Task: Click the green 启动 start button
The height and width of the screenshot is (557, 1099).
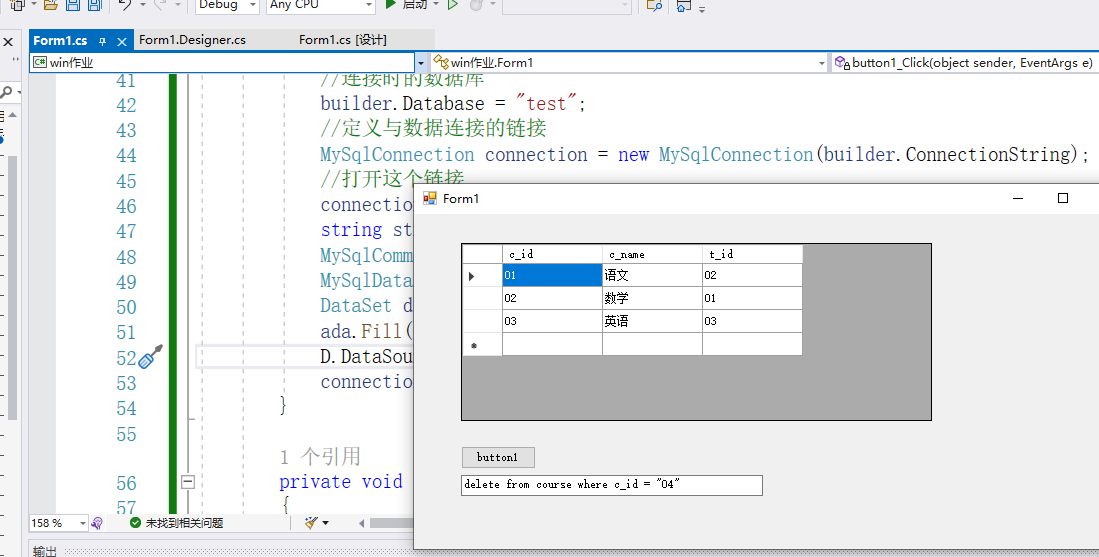Action: [x=407, y=4]
